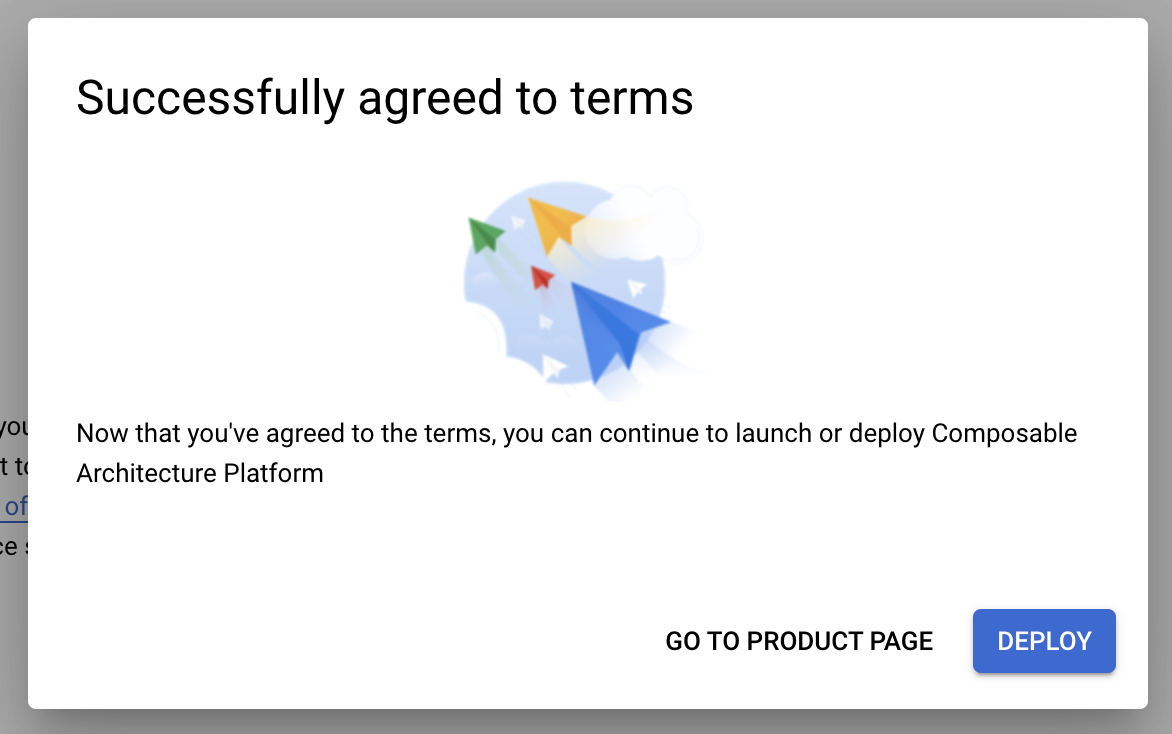Image resolution: width=1172 pixels, height=734 pixels.
Task: Click the tiny white plane right of red plane
Action: point(636,288)
